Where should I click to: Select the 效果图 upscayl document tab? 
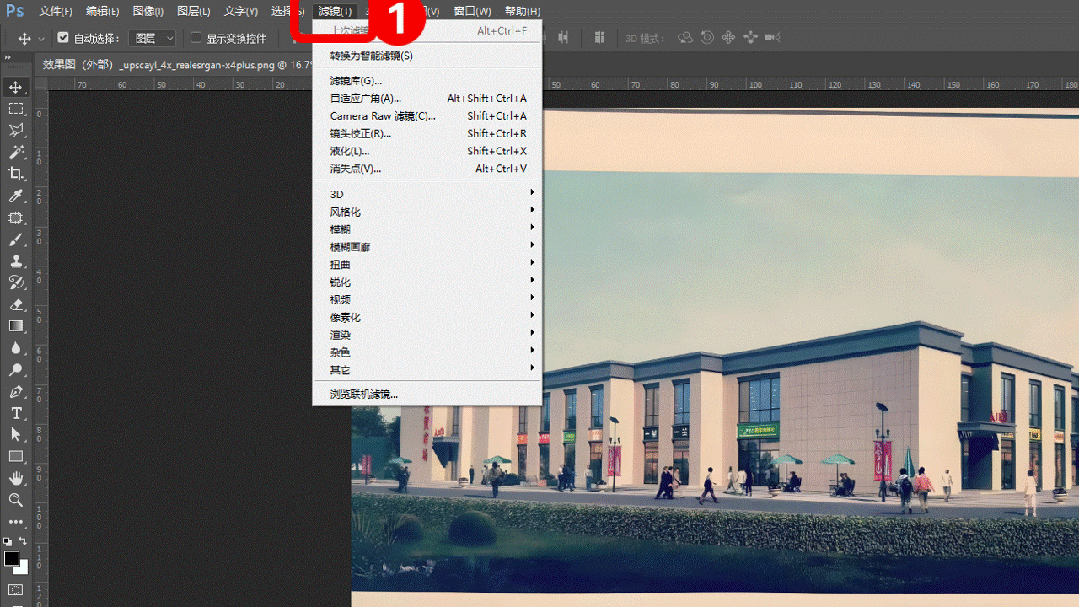pyautogui.click(x=175, y=65)
